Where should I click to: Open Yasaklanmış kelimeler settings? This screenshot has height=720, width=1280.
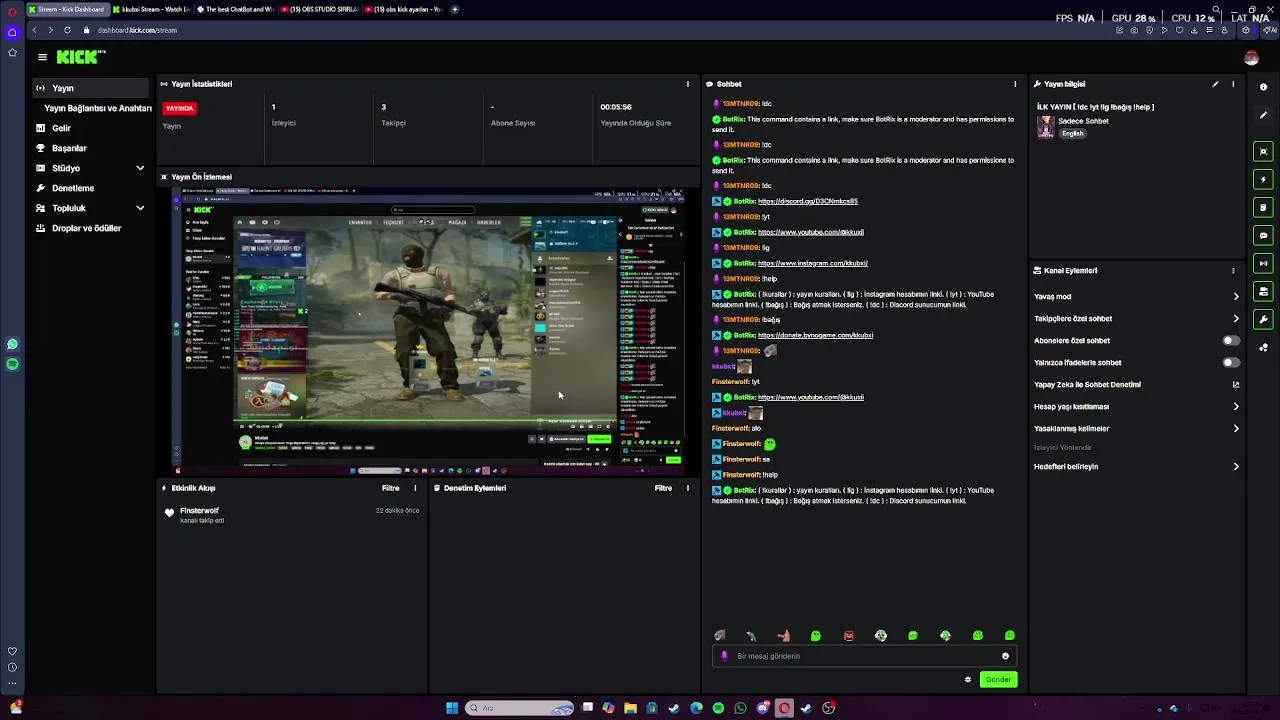[x=1136, y=429]
